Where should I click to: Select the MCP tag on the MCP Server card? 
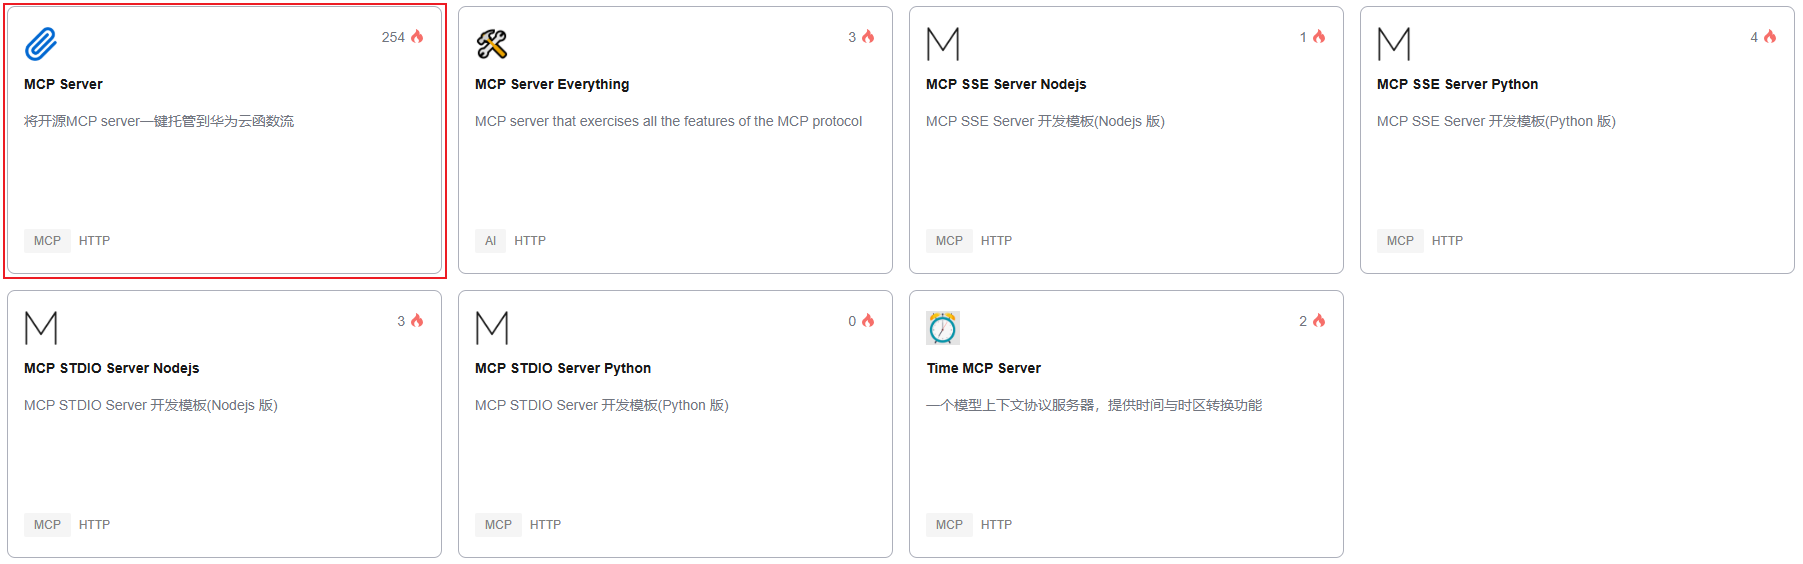(x=47, y=241)
